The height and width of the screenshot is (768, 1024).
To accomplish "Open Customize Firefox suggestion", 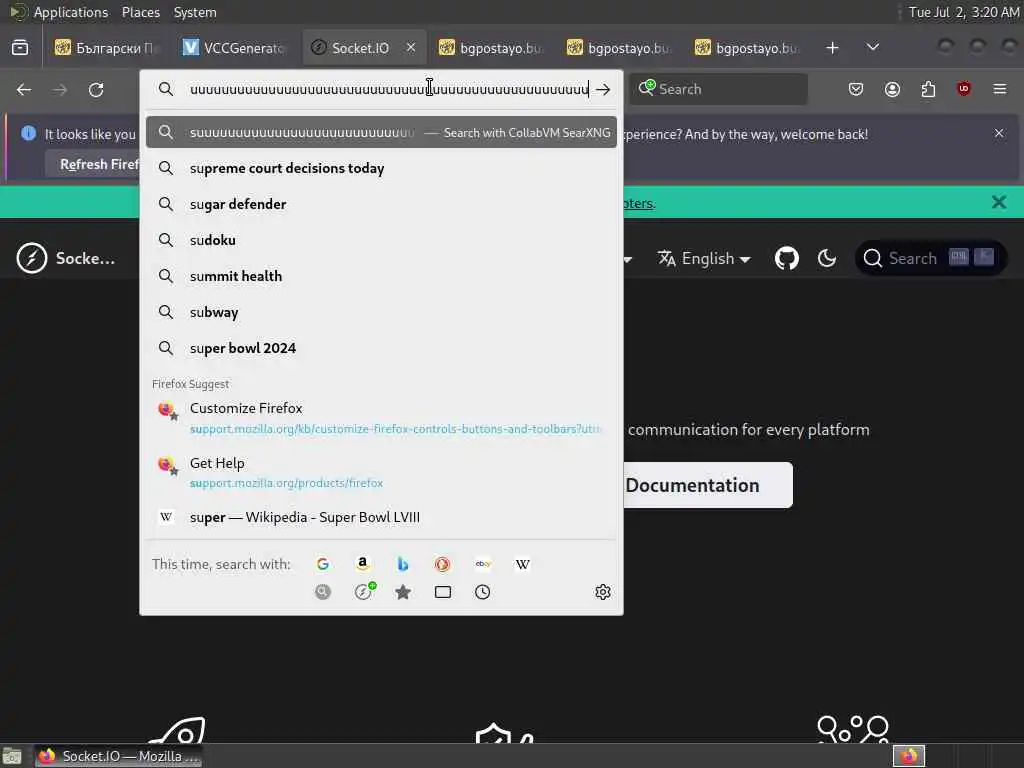I will [x=381, y=418].
